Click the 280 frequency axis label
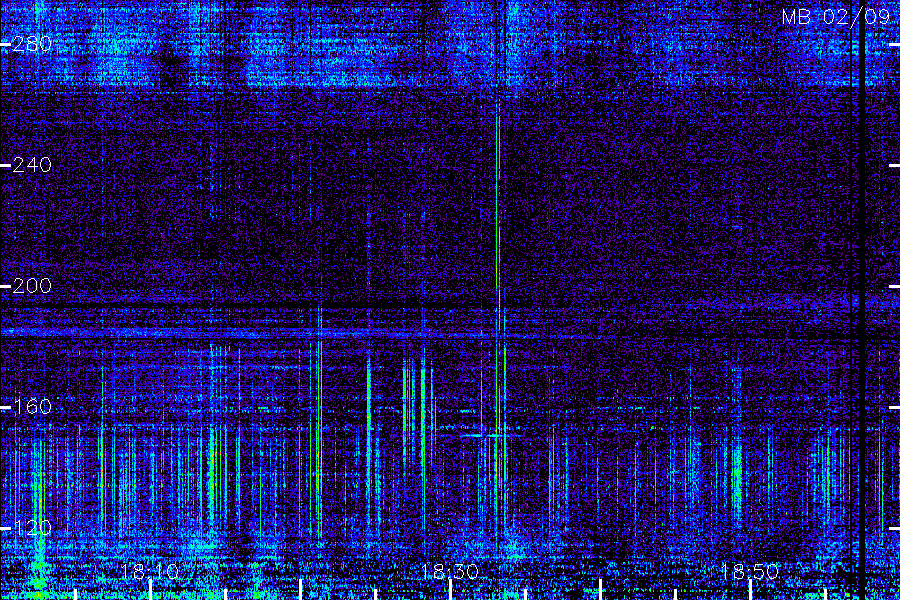The image size is (900, 600). click(32, 44)
